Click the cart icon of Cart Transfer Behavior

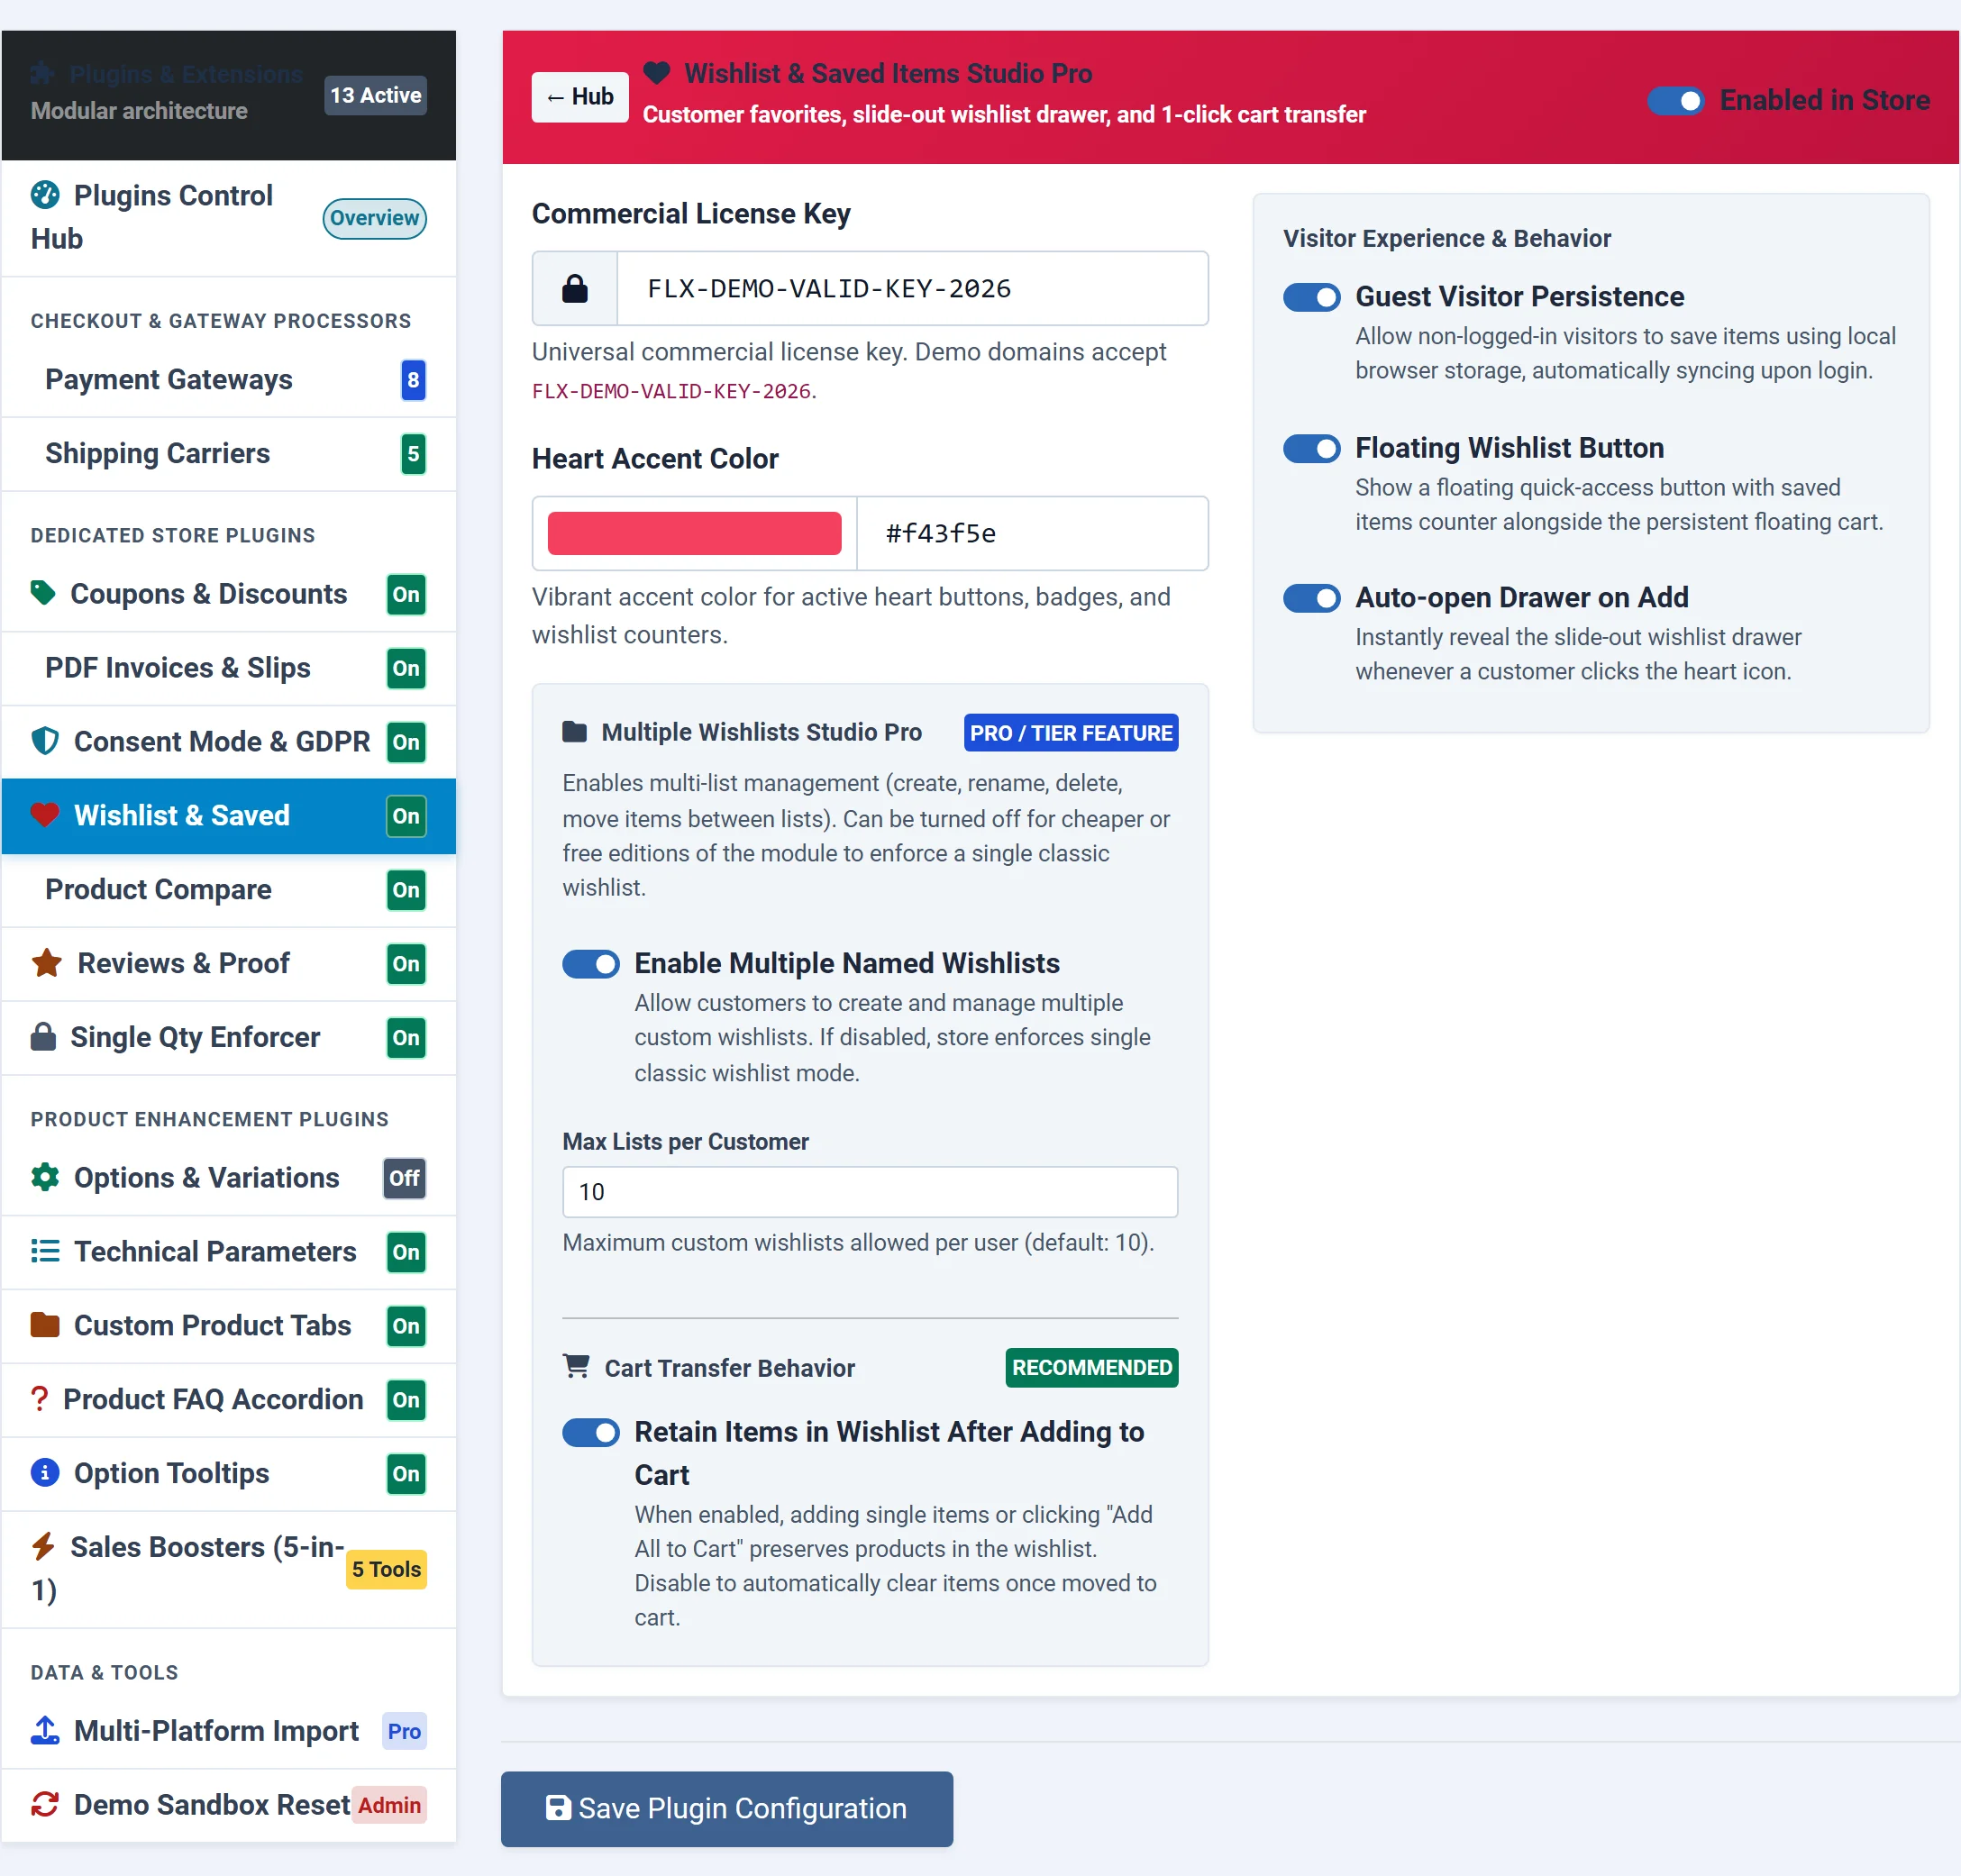576,1366
